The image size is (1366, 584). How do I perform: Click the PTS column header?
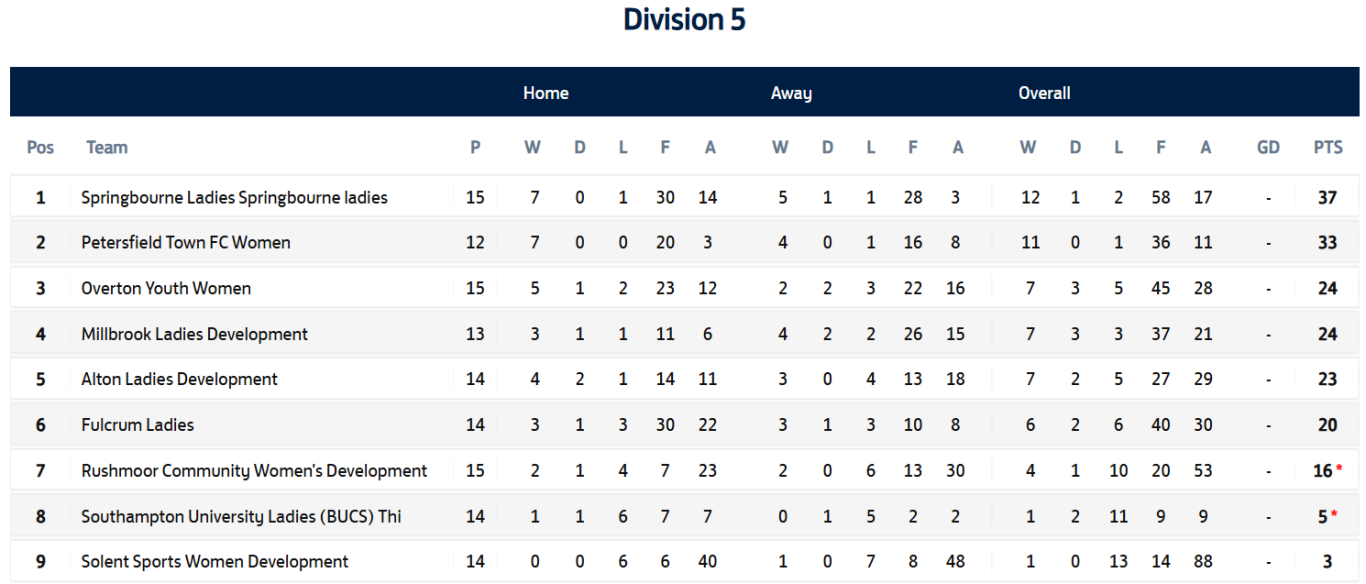coord(1328,147)
